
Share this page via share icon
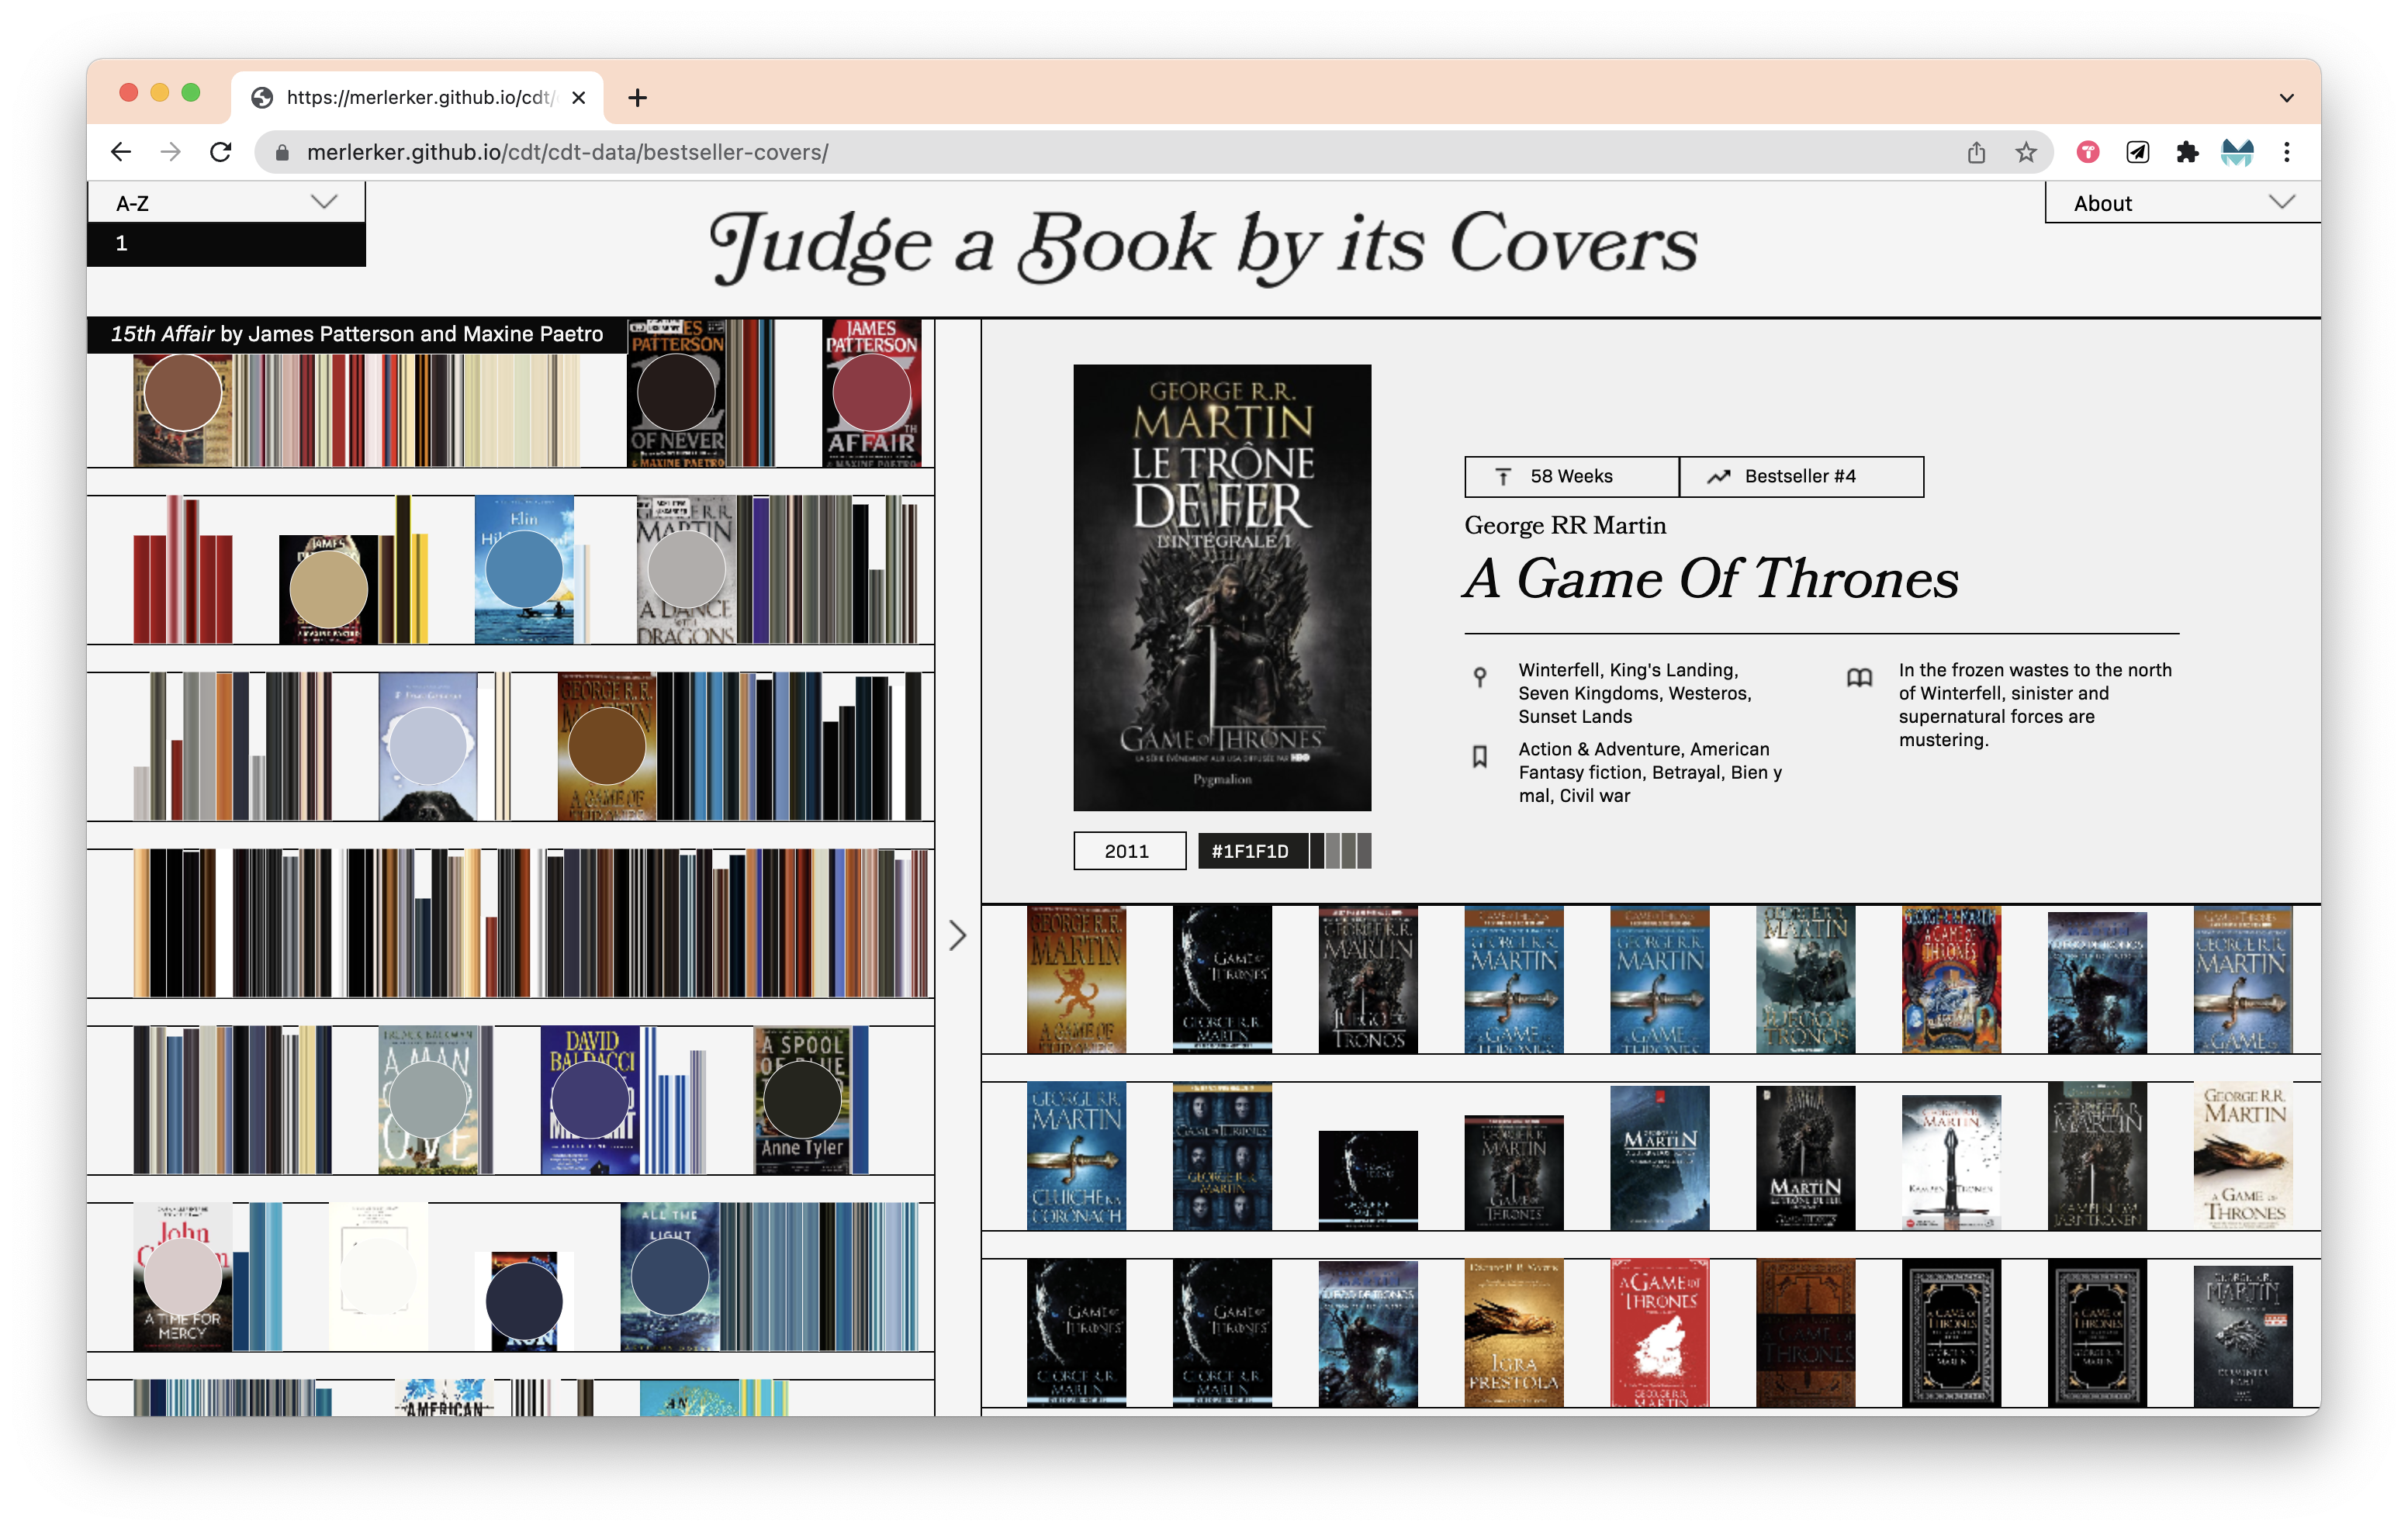click(1976, 152)
